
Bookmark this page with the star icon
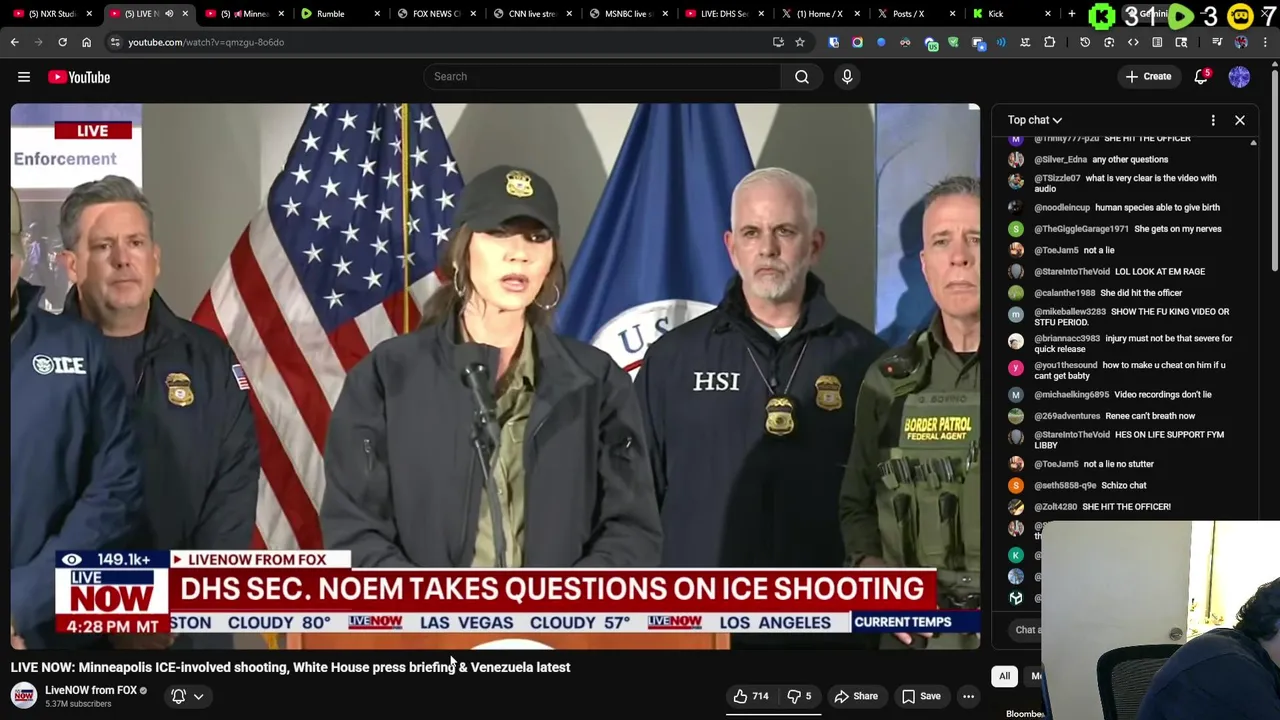tap(800, 42)
